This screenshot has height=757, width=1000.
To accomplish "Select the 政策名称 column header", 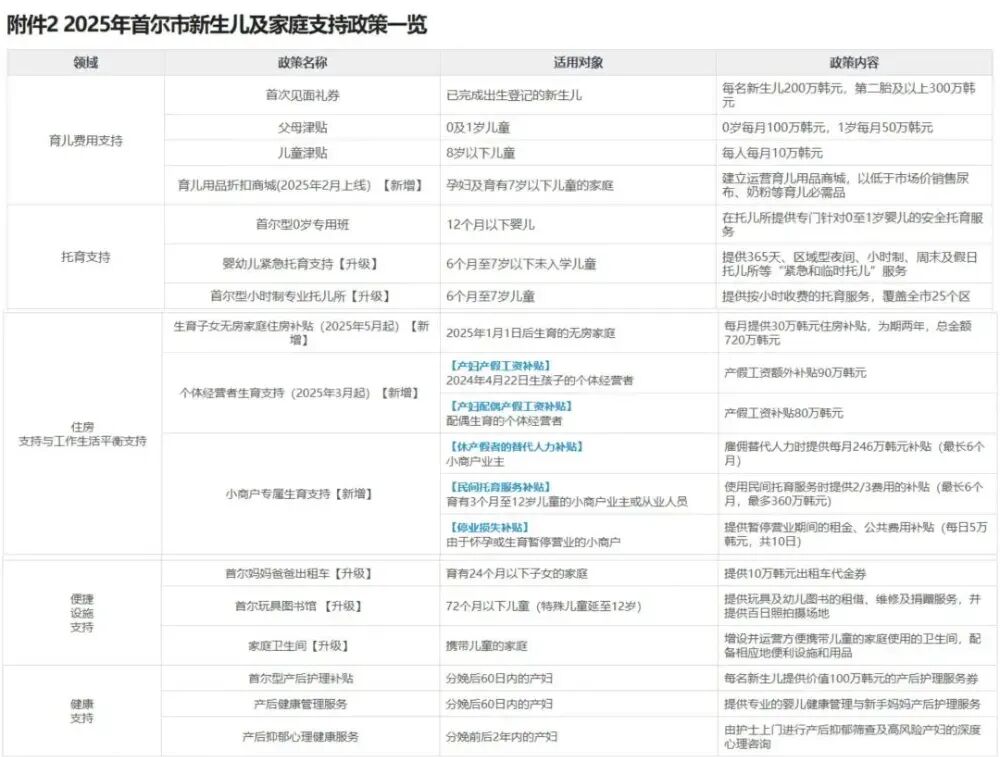I will pyautogui.click(x=302, y=62).
